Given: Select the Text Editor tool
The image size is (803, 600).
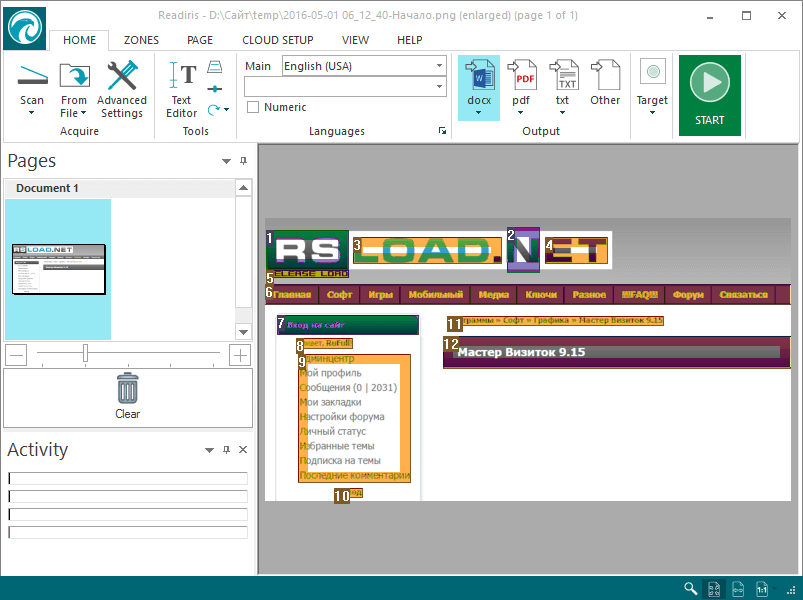Looking at the screenshot, I should click(x=181, y=88).
